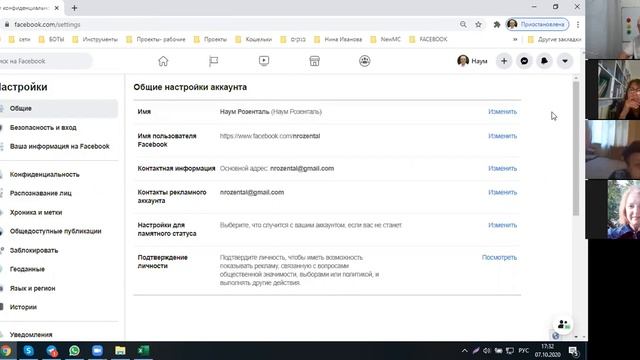Image resolution: width=640 pixels, height=360 pixels.
Task: Click Изменить for Контактная информация
Action: coord(502,168)
